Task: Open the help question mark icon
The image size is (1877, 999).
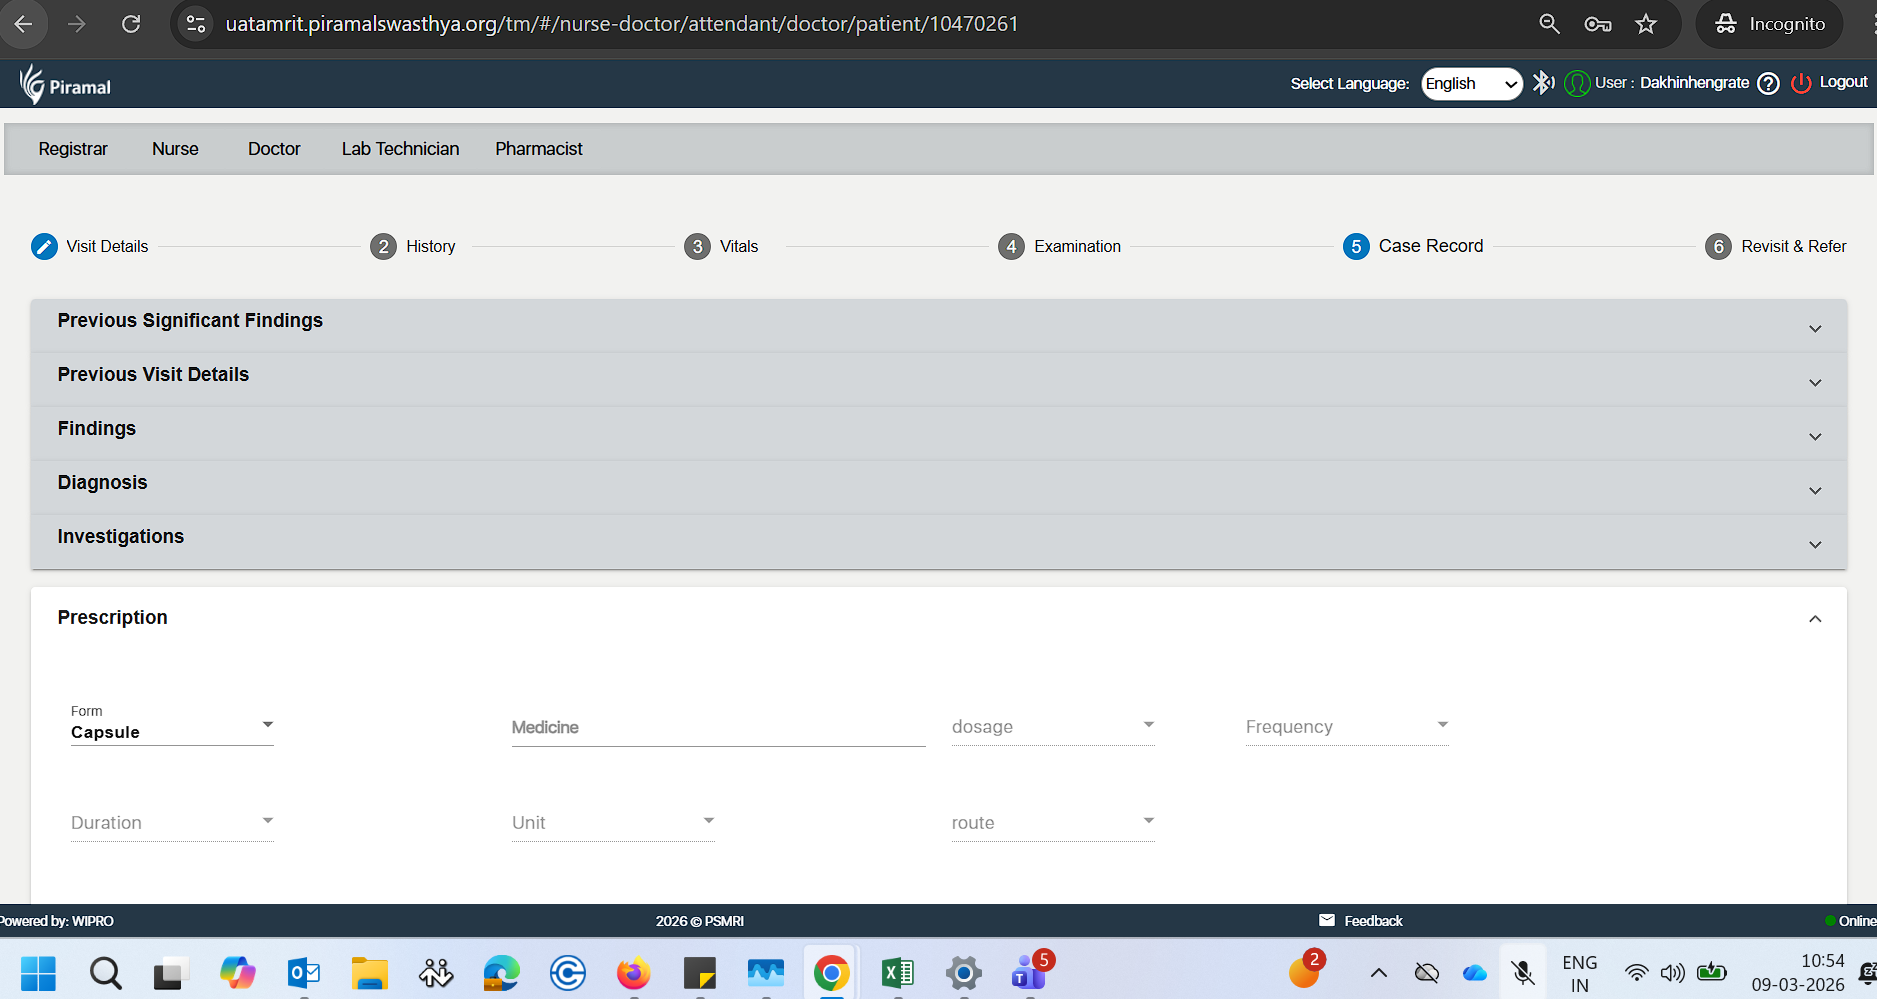Action: click(1768, 84)
